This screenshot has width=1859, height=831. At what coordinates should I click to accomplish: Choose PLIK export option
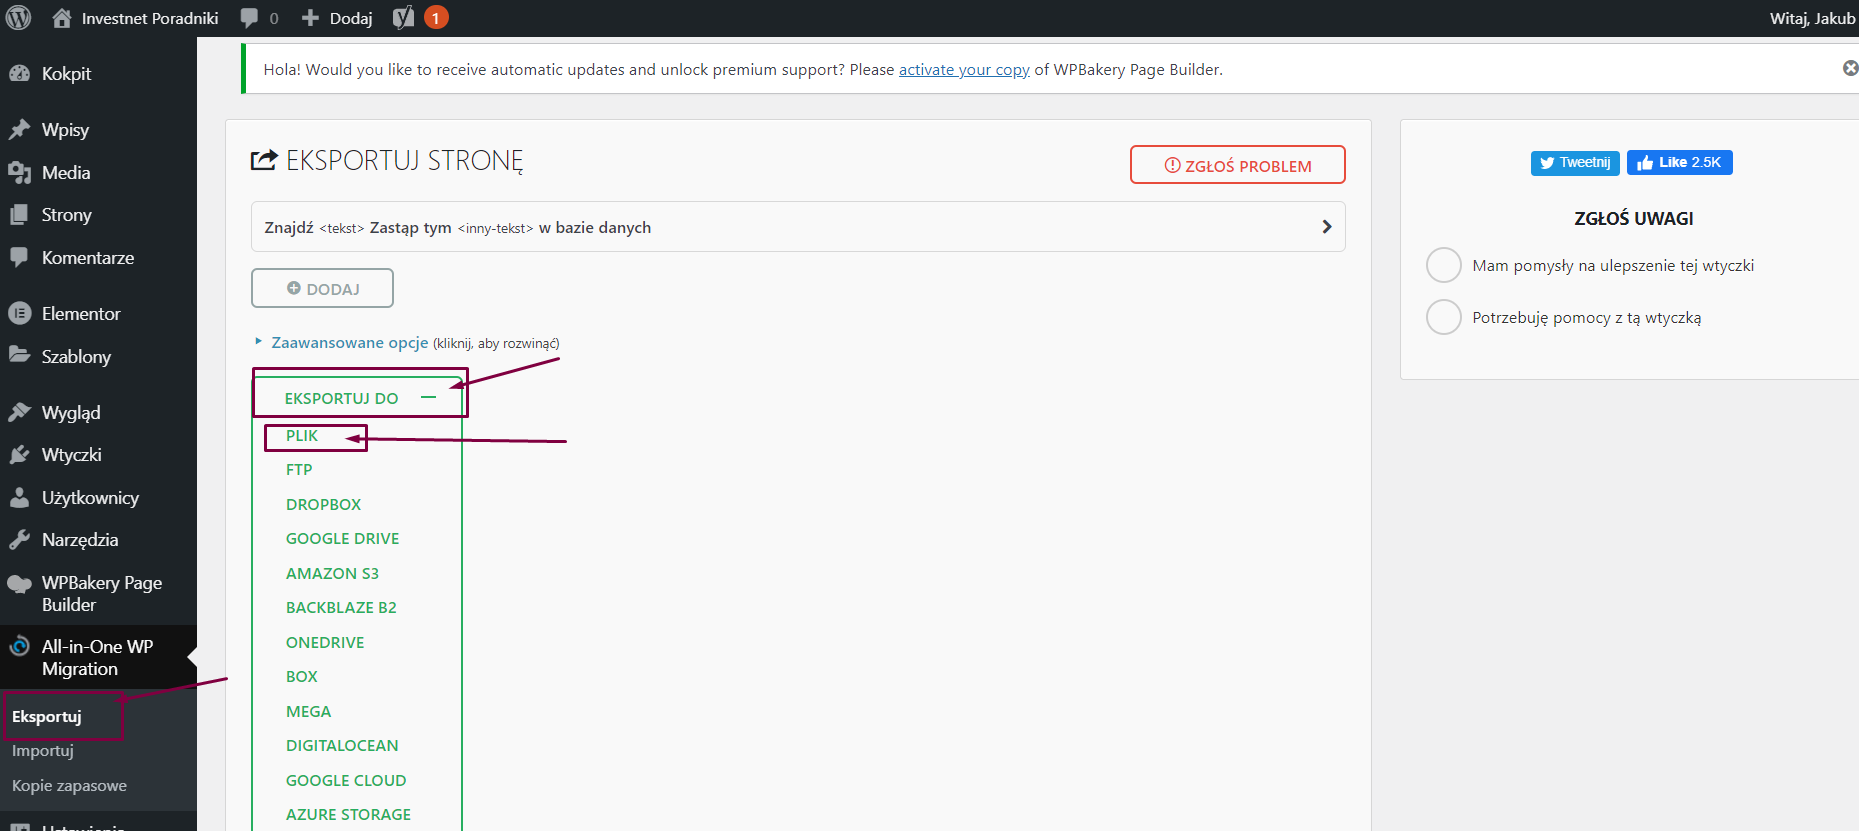click(302, 436)
